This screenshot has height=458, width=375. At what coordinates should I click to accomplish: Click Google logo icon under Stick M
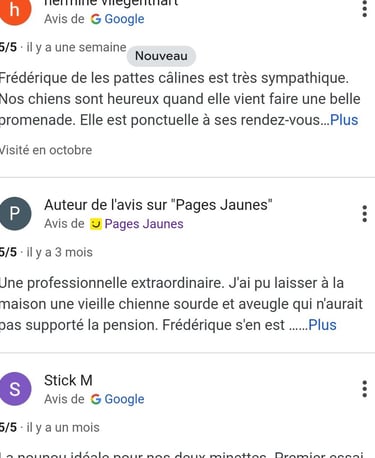click(96, 399)
